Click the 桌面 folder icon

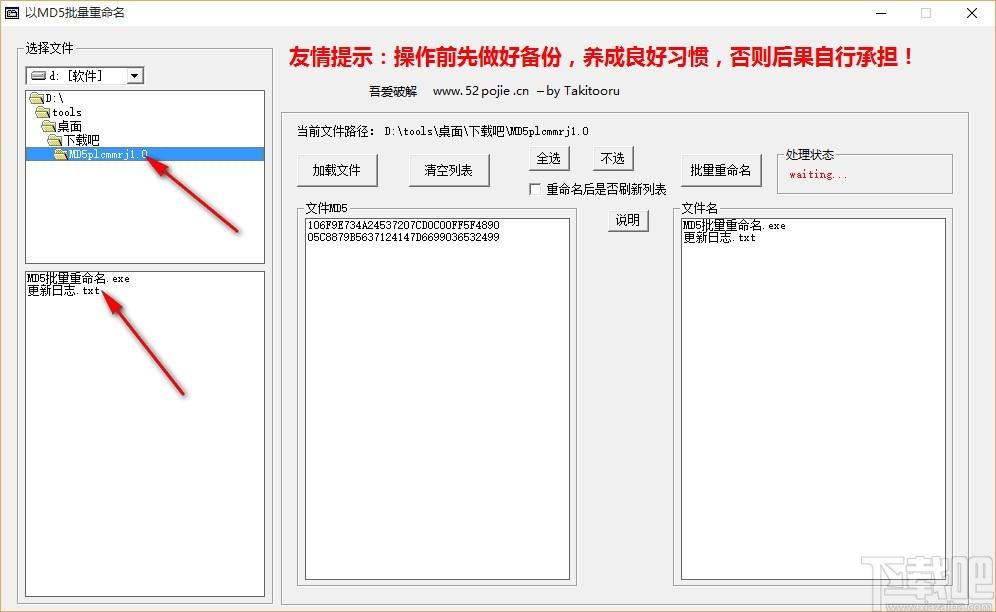[49, 126]
